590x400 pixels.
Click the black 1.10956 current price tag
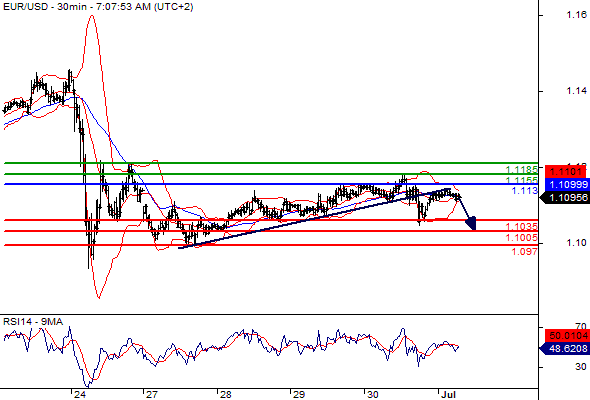pos(564,197)
